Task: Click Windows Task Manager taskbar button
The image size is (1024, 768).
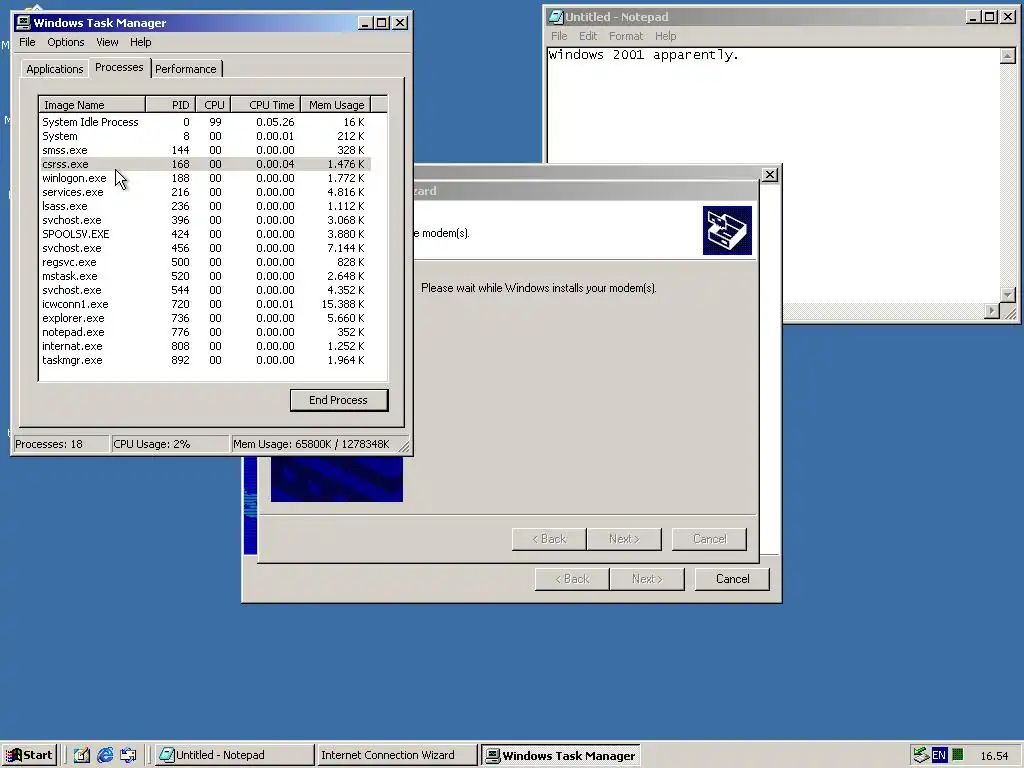Action: (x=561, y=755)
